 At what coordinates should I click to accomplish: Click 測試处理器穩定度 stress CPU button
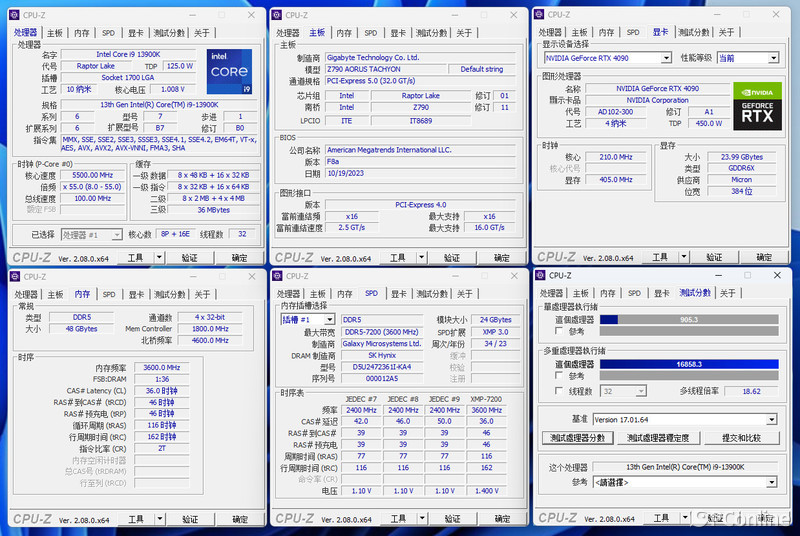[658, 438]
